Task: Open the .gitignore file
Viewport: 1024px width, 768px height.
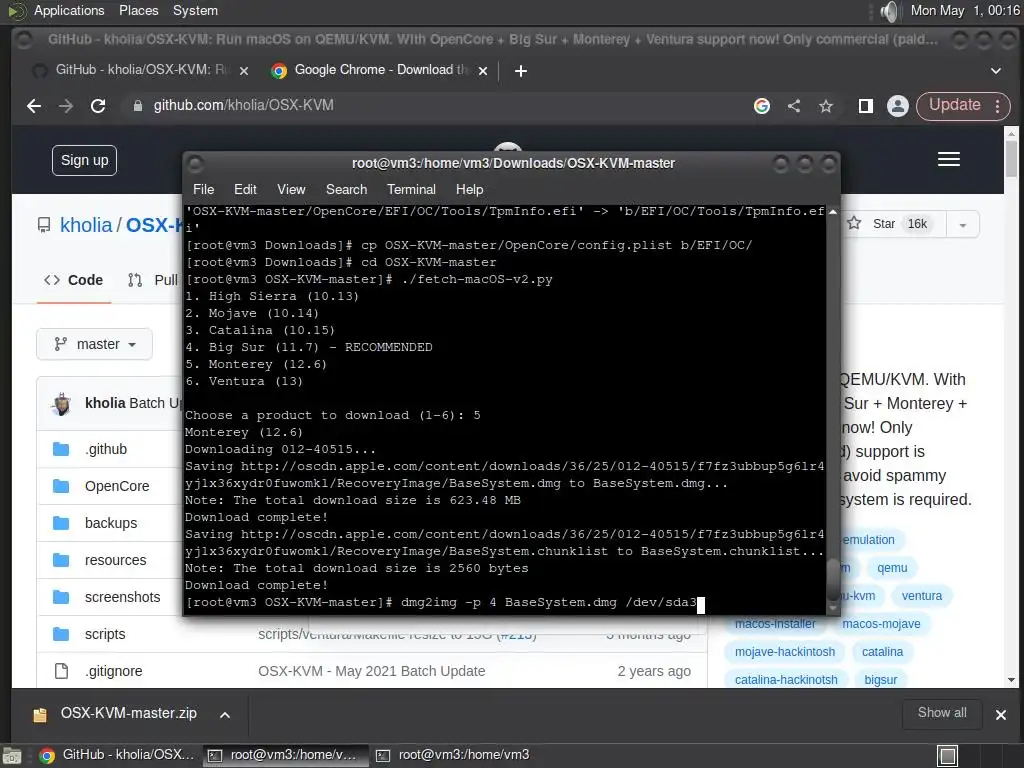Action: 114,671
